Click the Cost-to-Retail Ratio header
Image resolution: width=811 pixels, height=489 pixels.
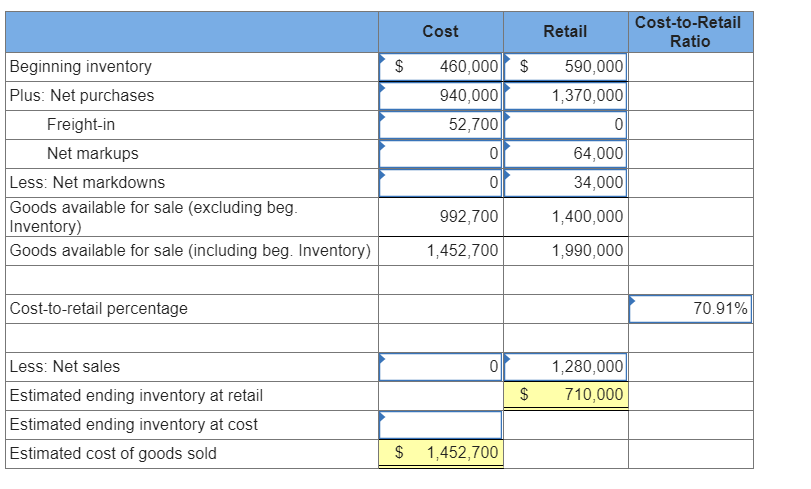(690, 32)
